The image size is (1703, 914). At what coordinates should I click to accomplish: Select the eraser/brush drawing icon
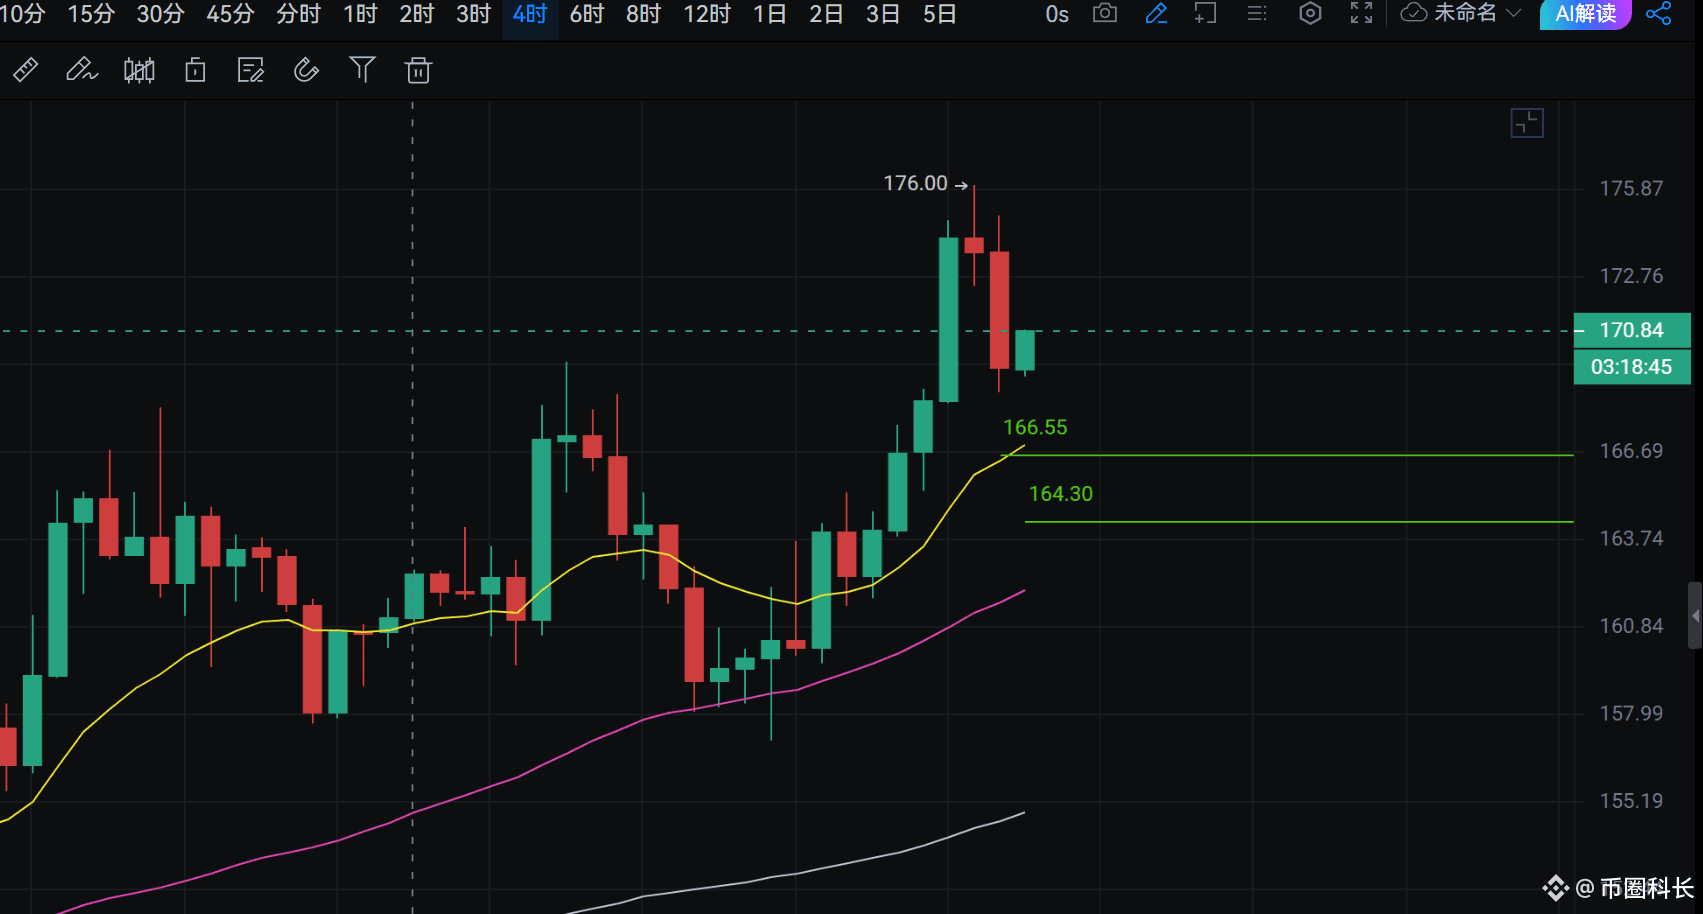click(306, 70)
